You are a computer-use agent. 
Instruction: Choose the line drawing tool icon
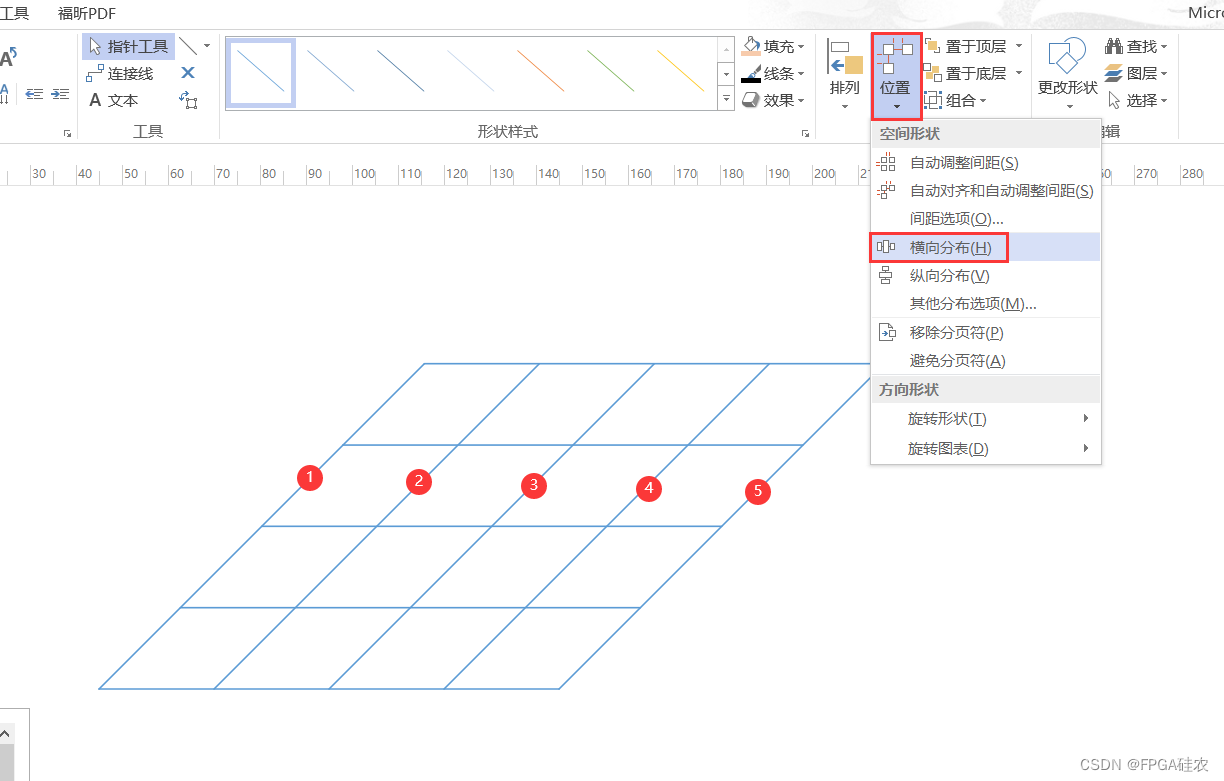point(188,46)
